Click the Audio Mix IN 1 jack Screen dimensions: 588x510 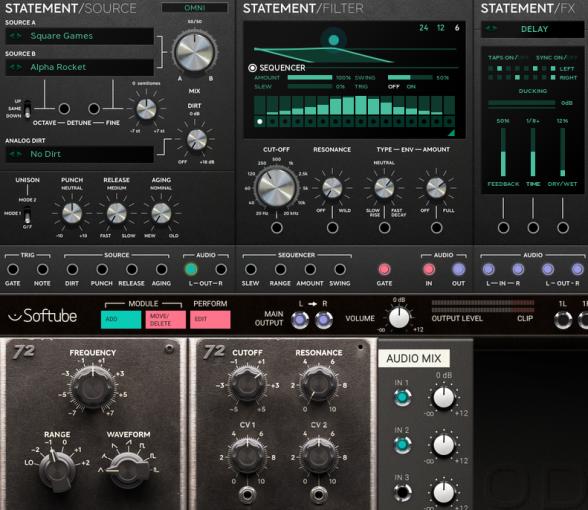402,398
